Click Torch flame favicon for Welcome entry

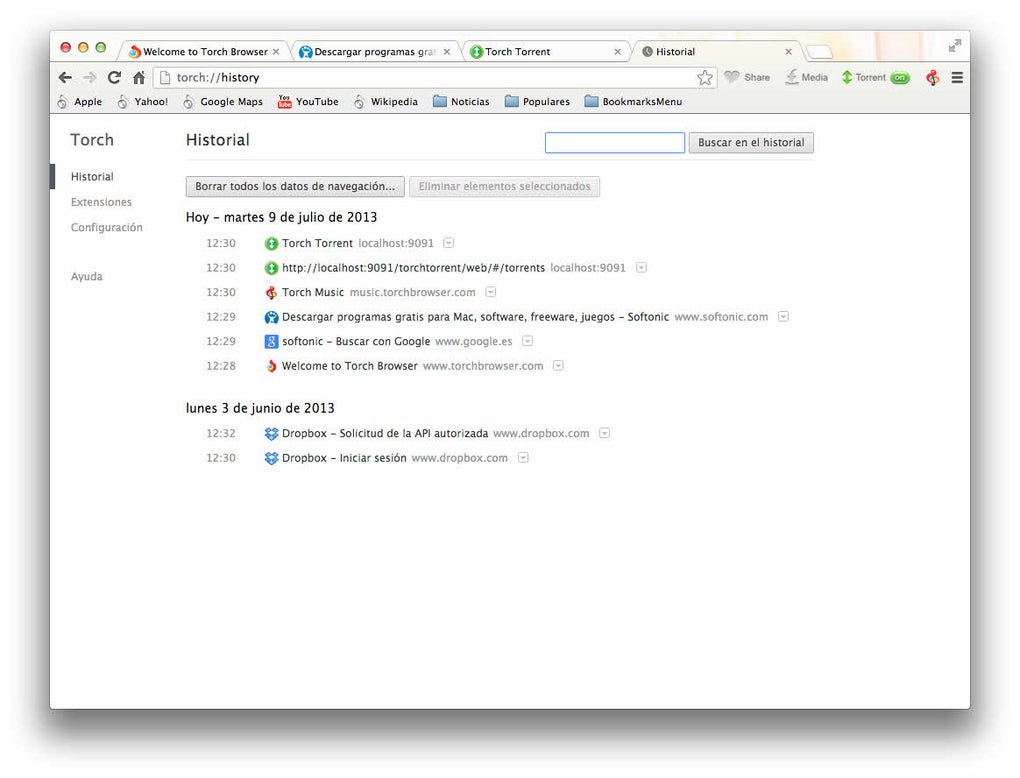[271, 366]
